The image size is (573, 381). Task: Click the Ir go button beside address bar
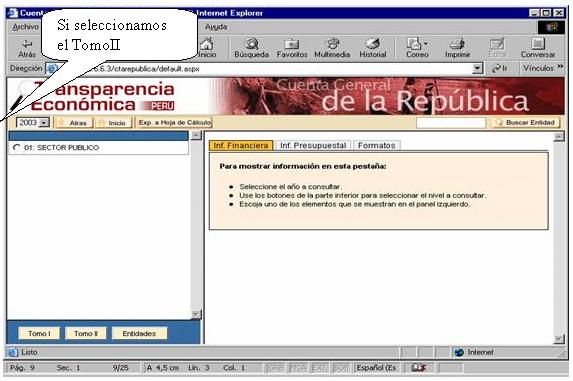[x=500, y=68]
